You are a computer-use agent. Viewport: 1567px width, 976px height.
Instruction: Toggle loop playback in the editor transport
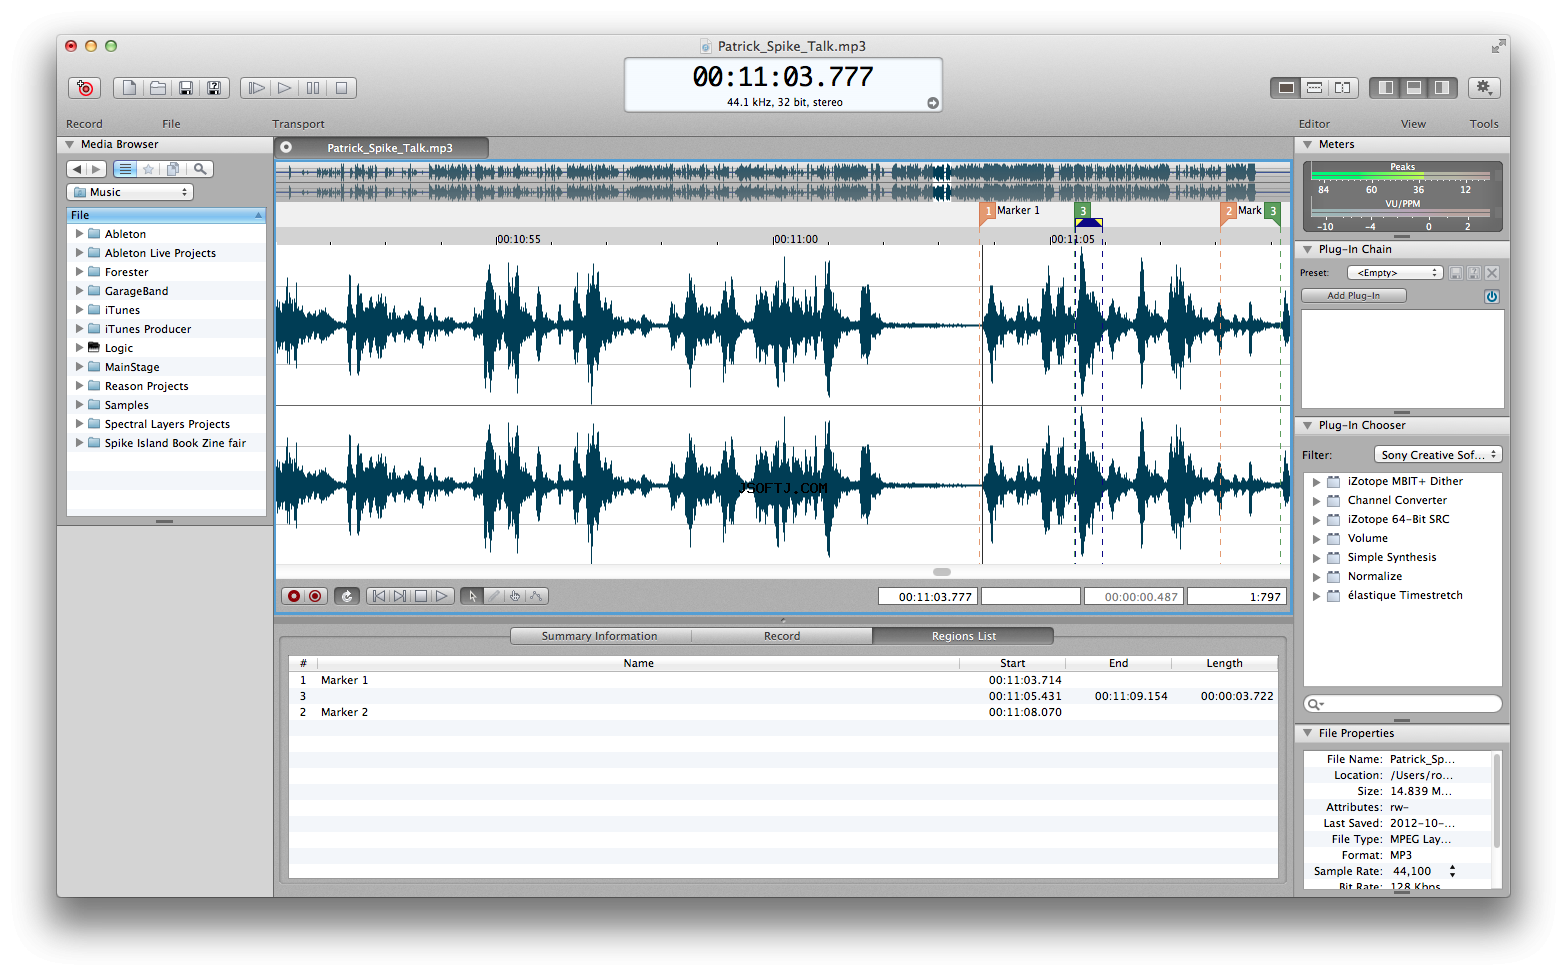pos(347,596)
